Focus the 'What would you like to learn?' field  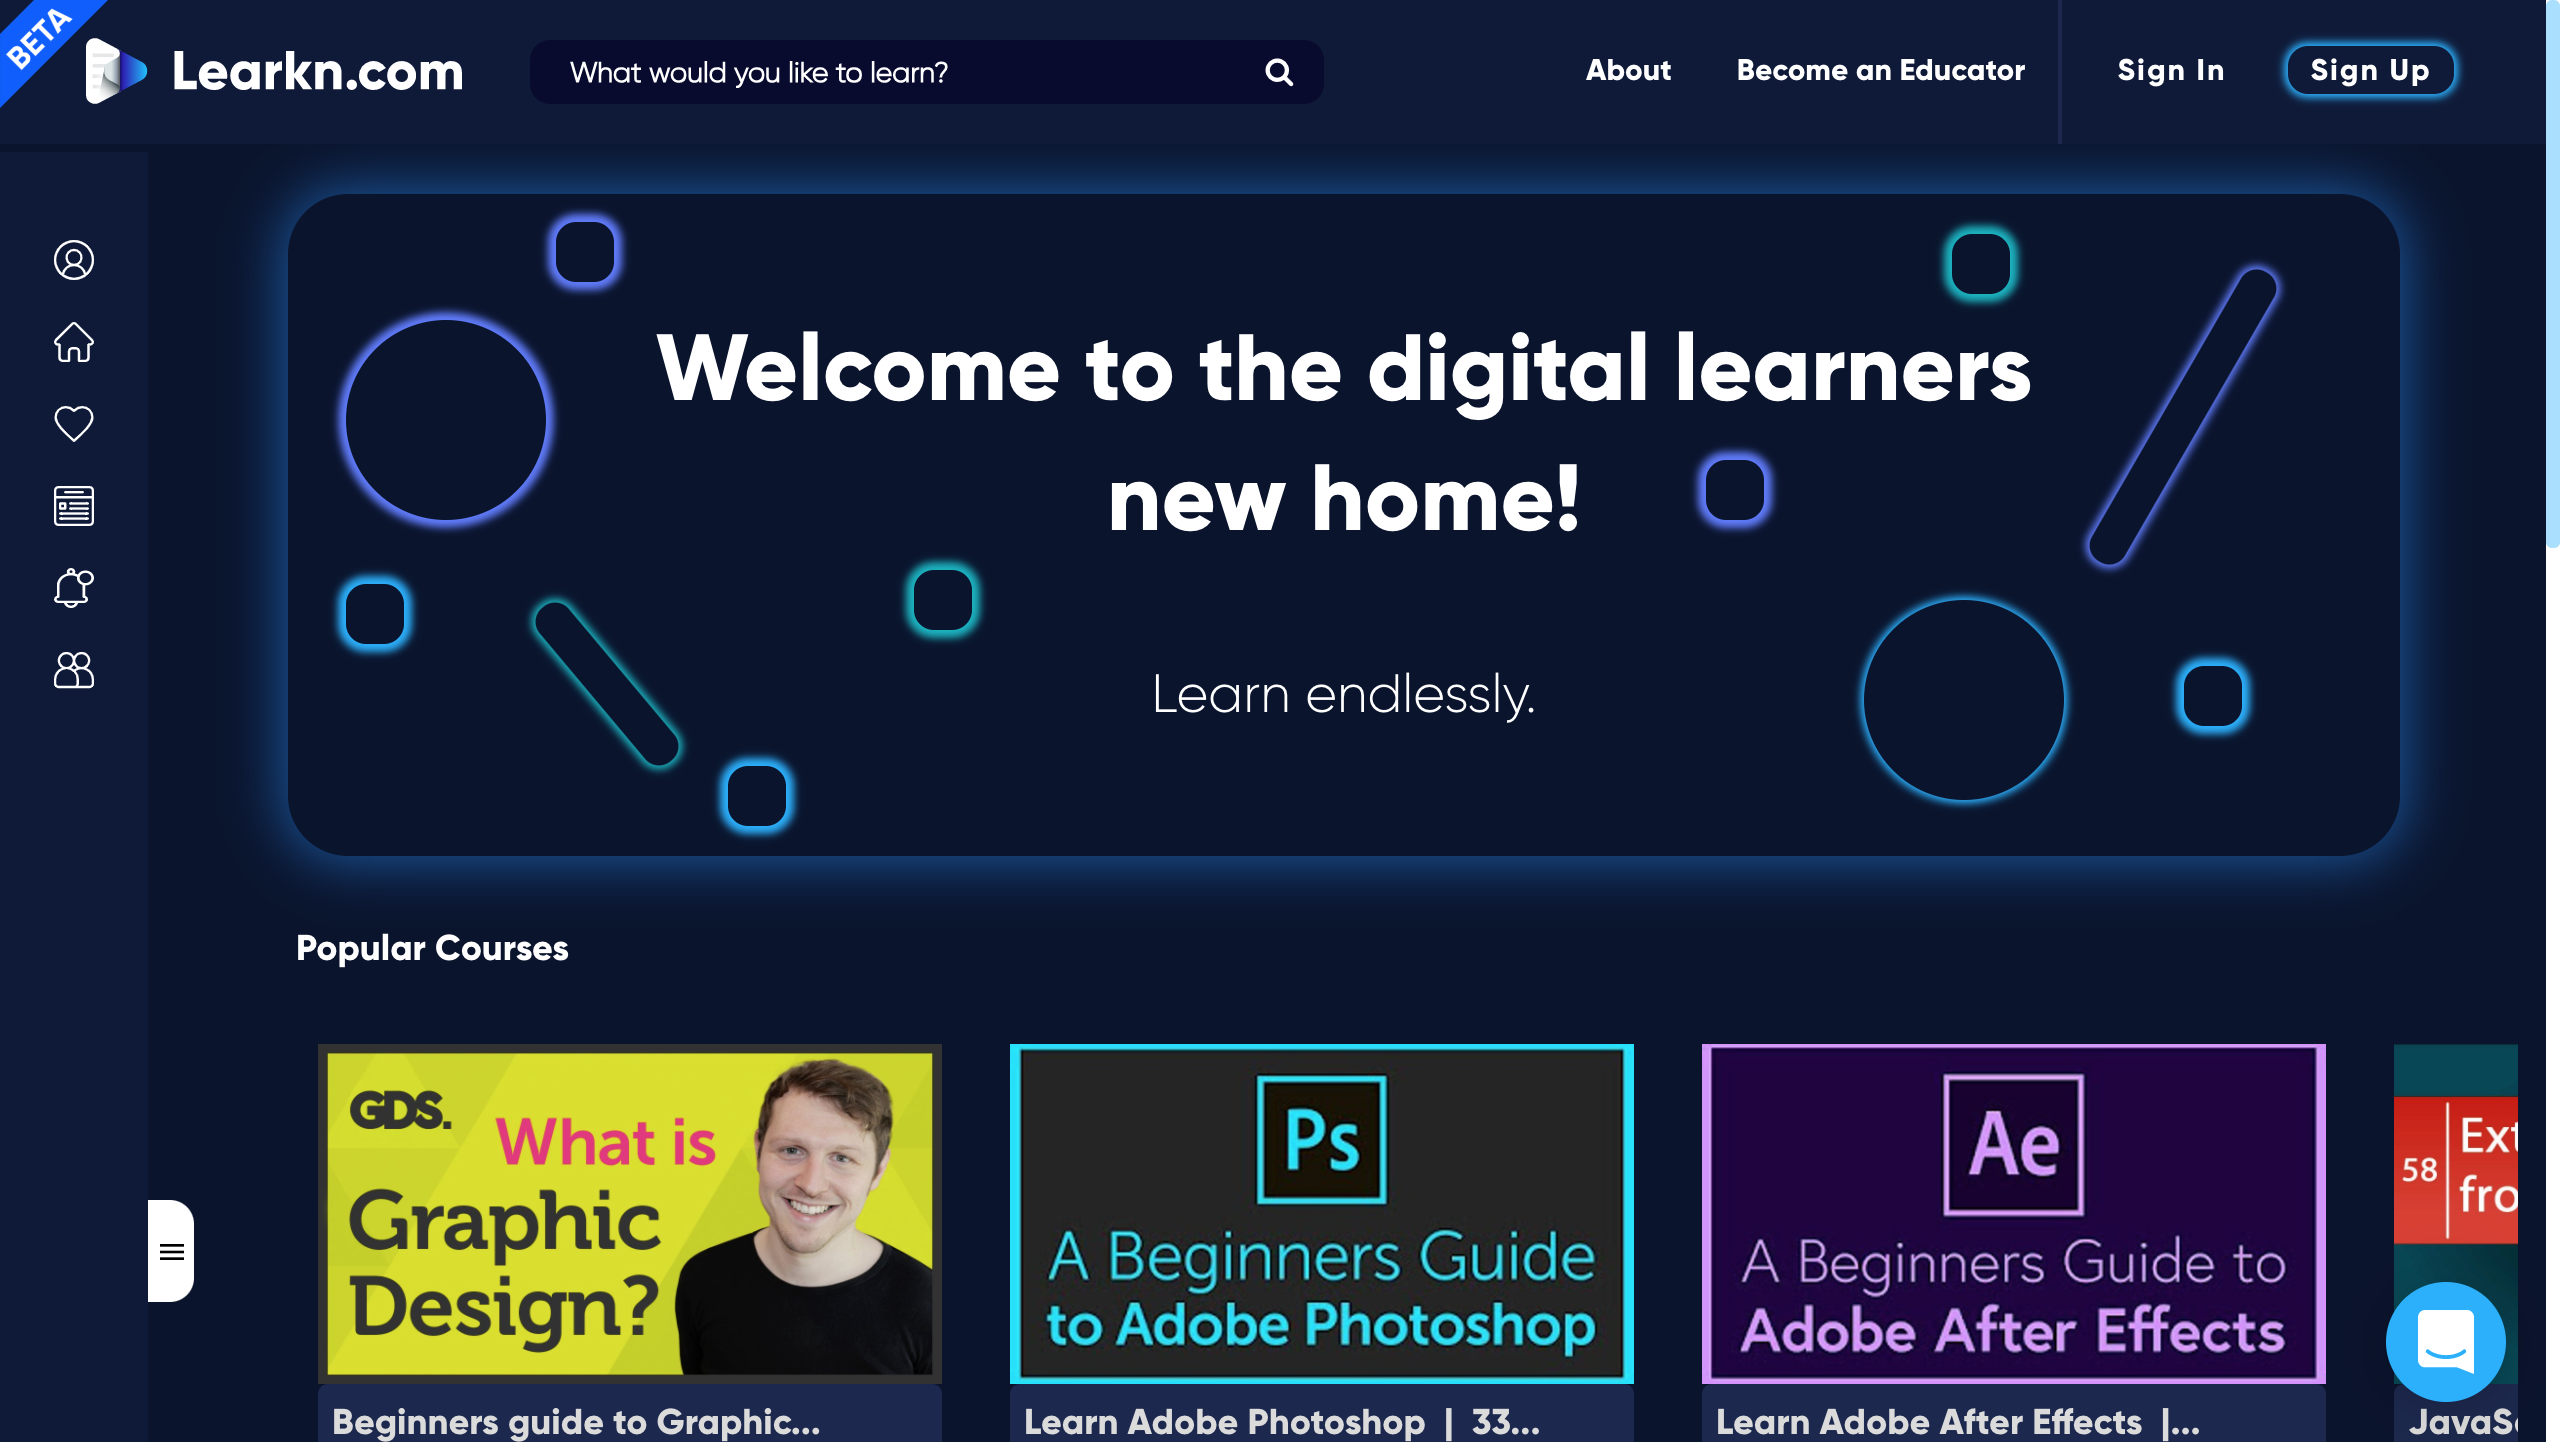click(x=926, y=72)
